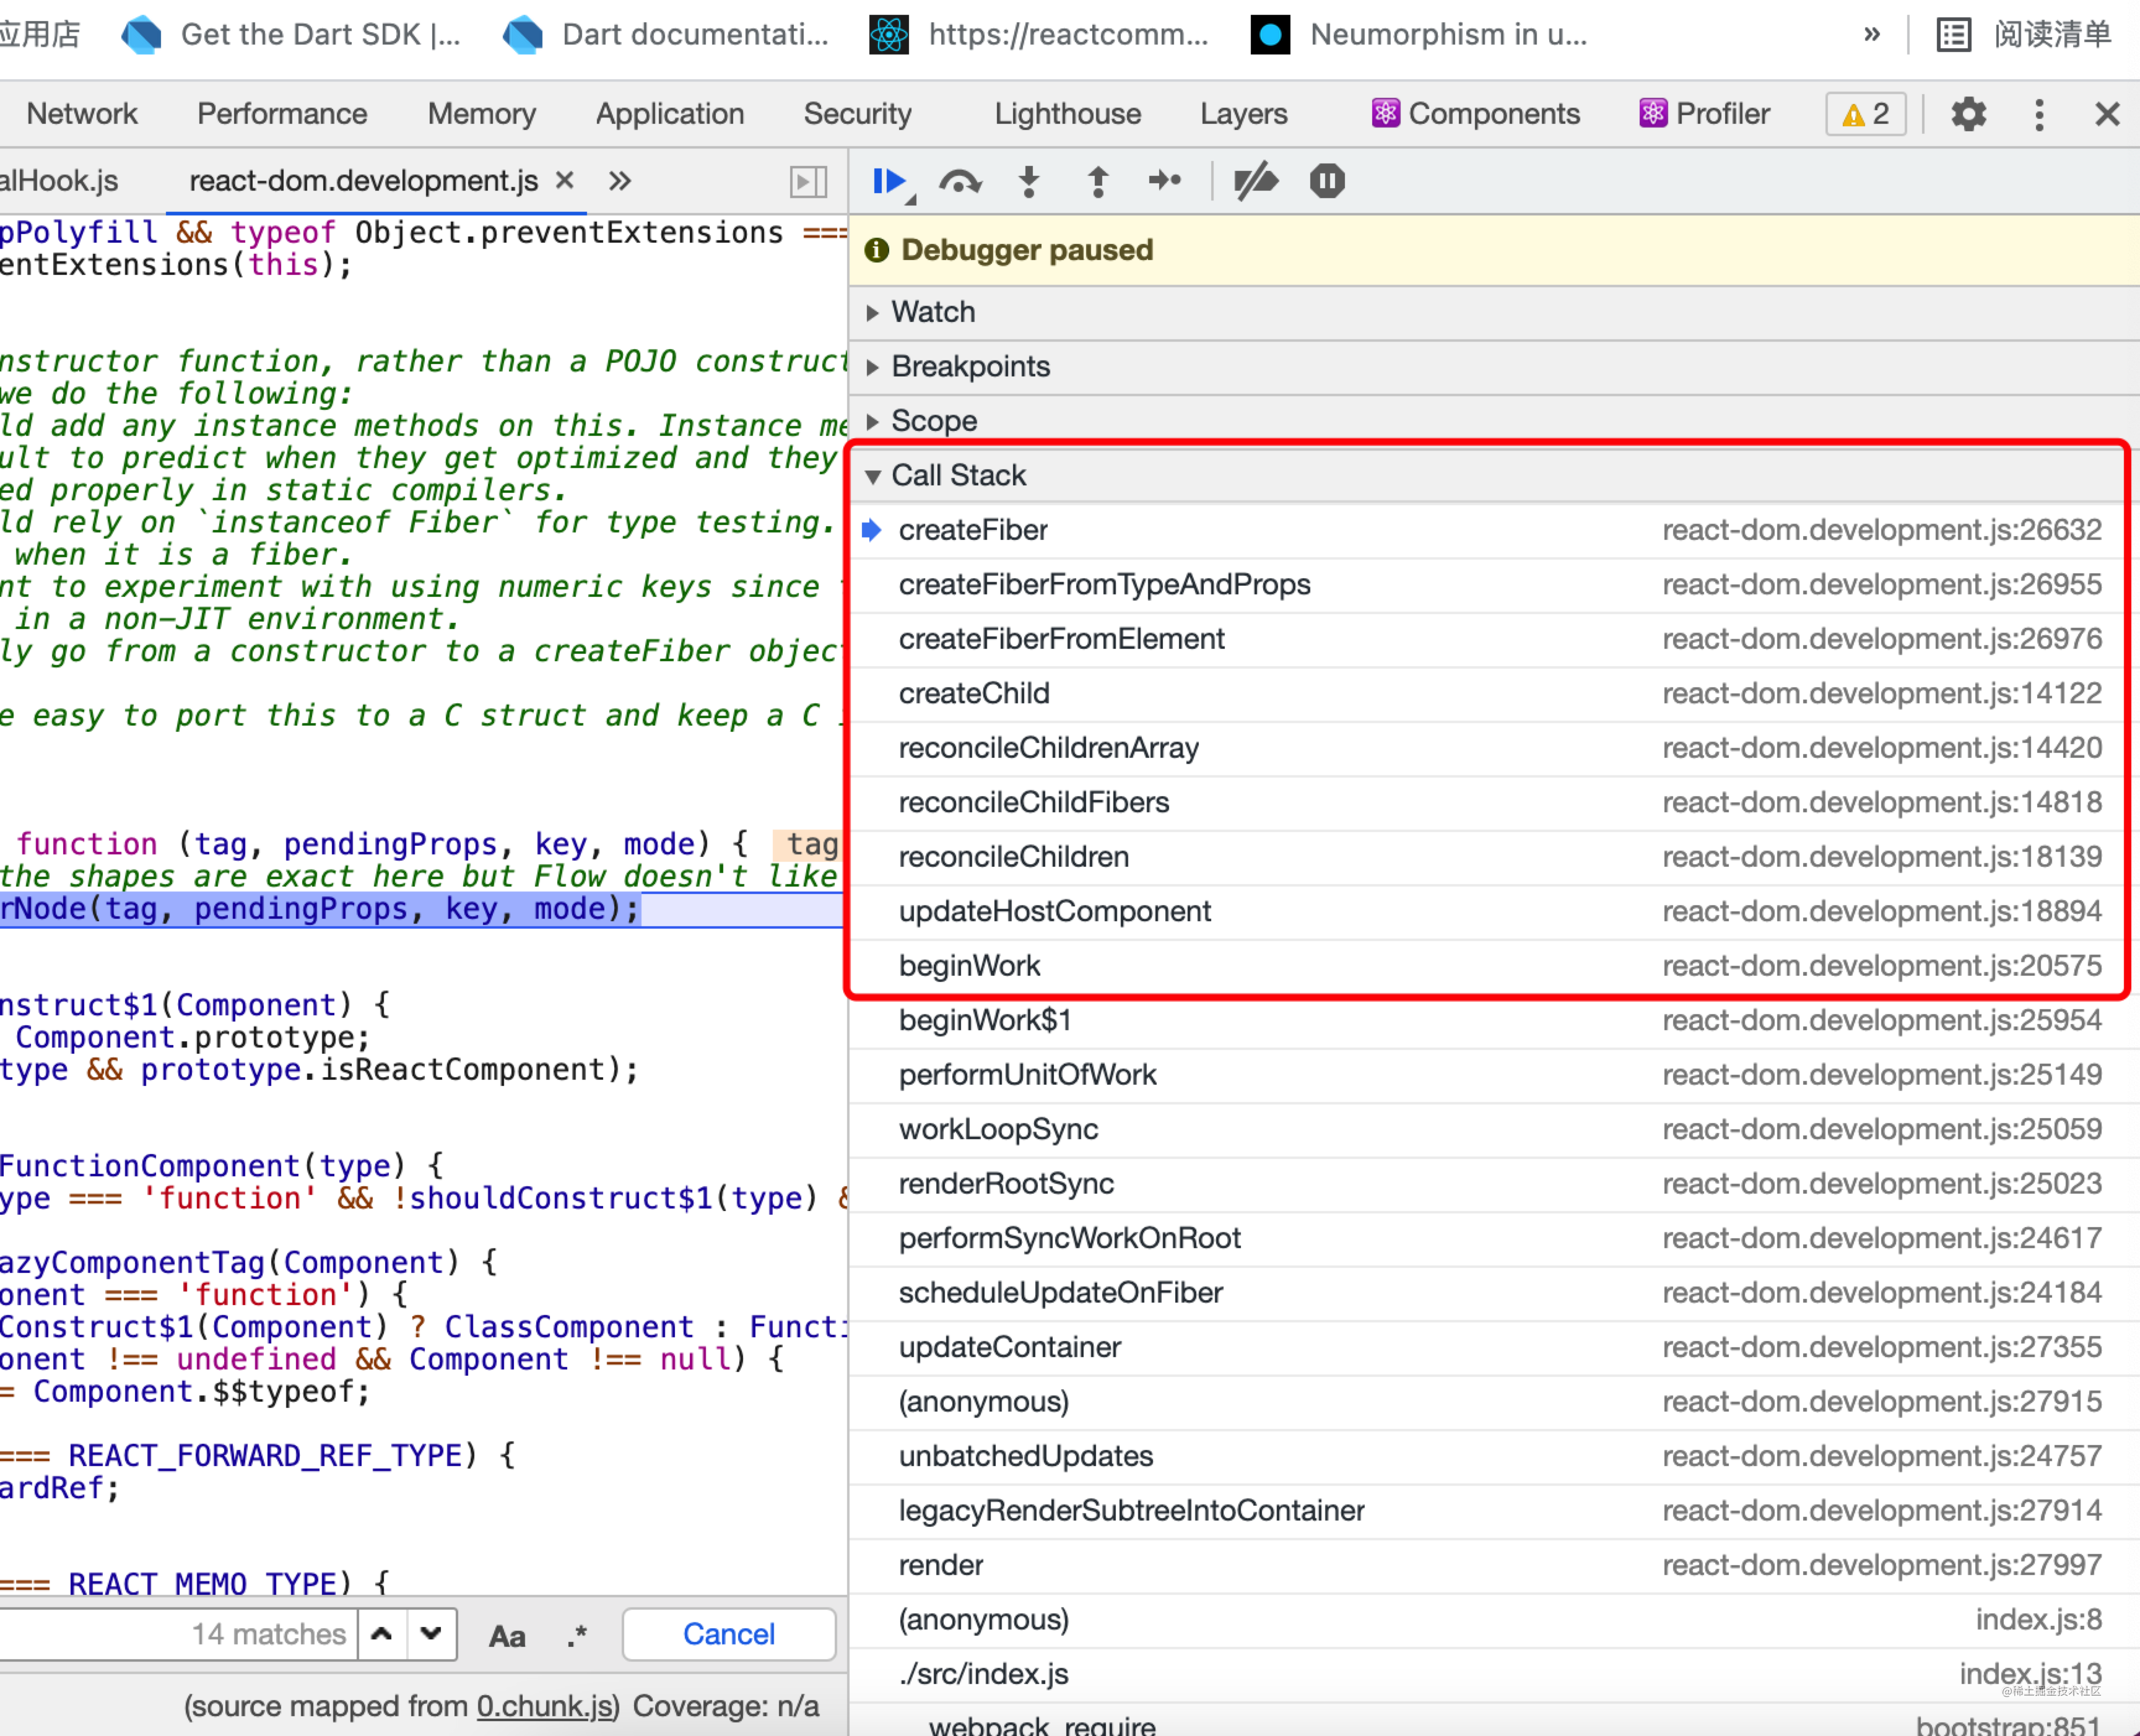Viewport: 2140px width, 1736px height.
Task: Deactivate breakpoints toggle
Action: [x=1255, y=182]
